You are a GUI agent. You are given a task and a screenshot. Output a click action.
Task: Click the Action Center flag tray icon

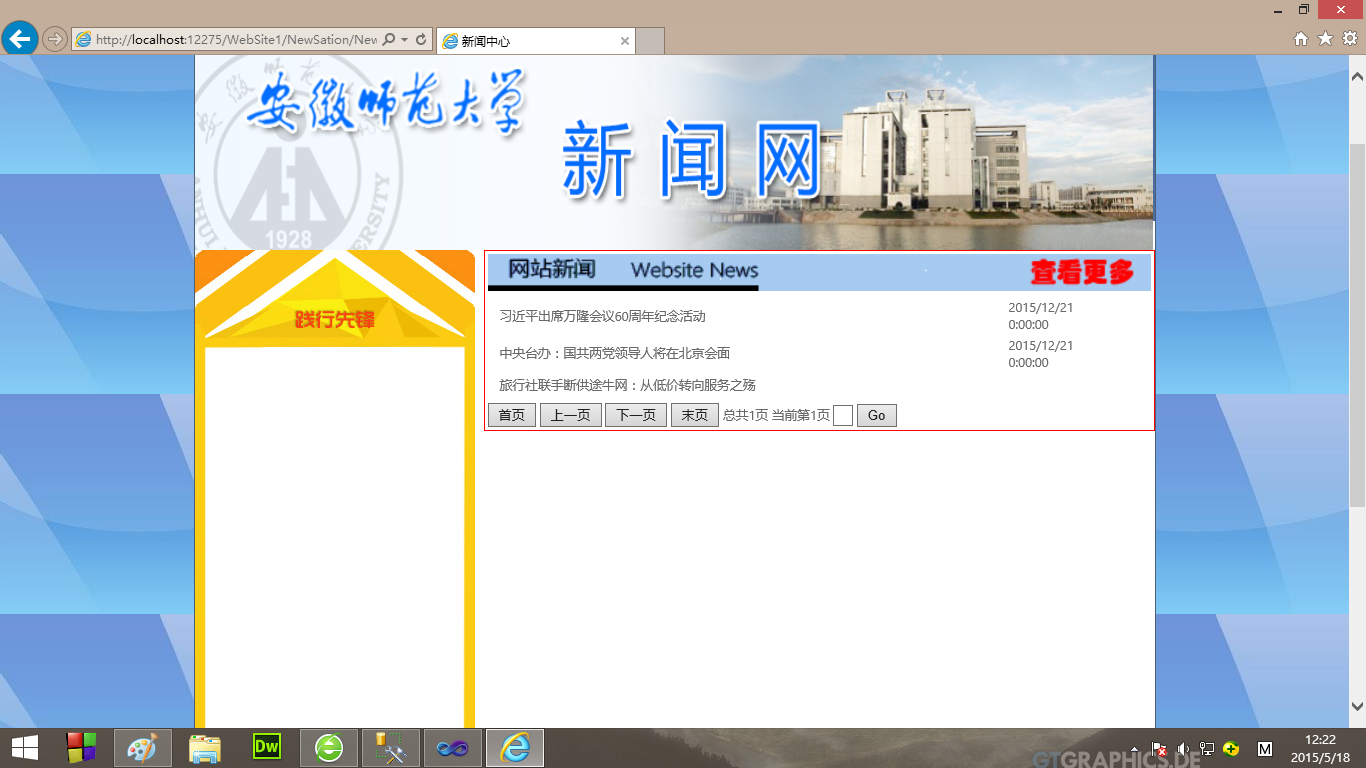pos(1159,749)
